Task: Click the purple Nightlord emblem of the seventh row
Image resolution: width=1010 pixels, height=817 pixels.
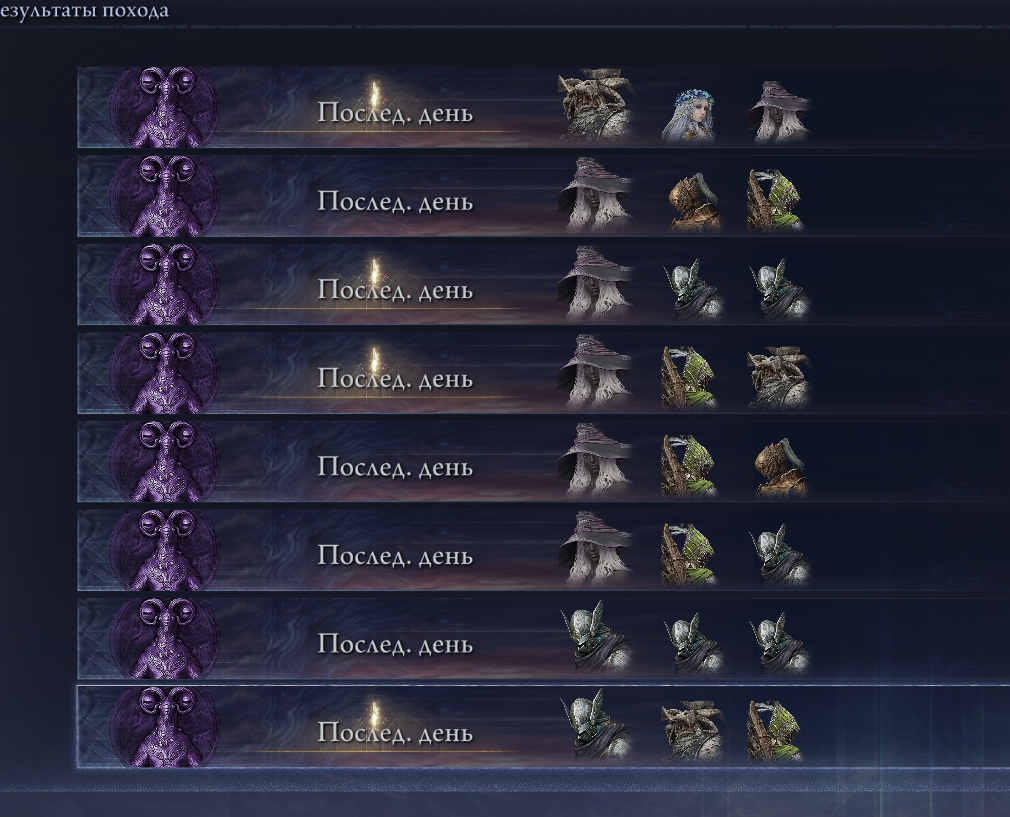Action: coord(164,639)
